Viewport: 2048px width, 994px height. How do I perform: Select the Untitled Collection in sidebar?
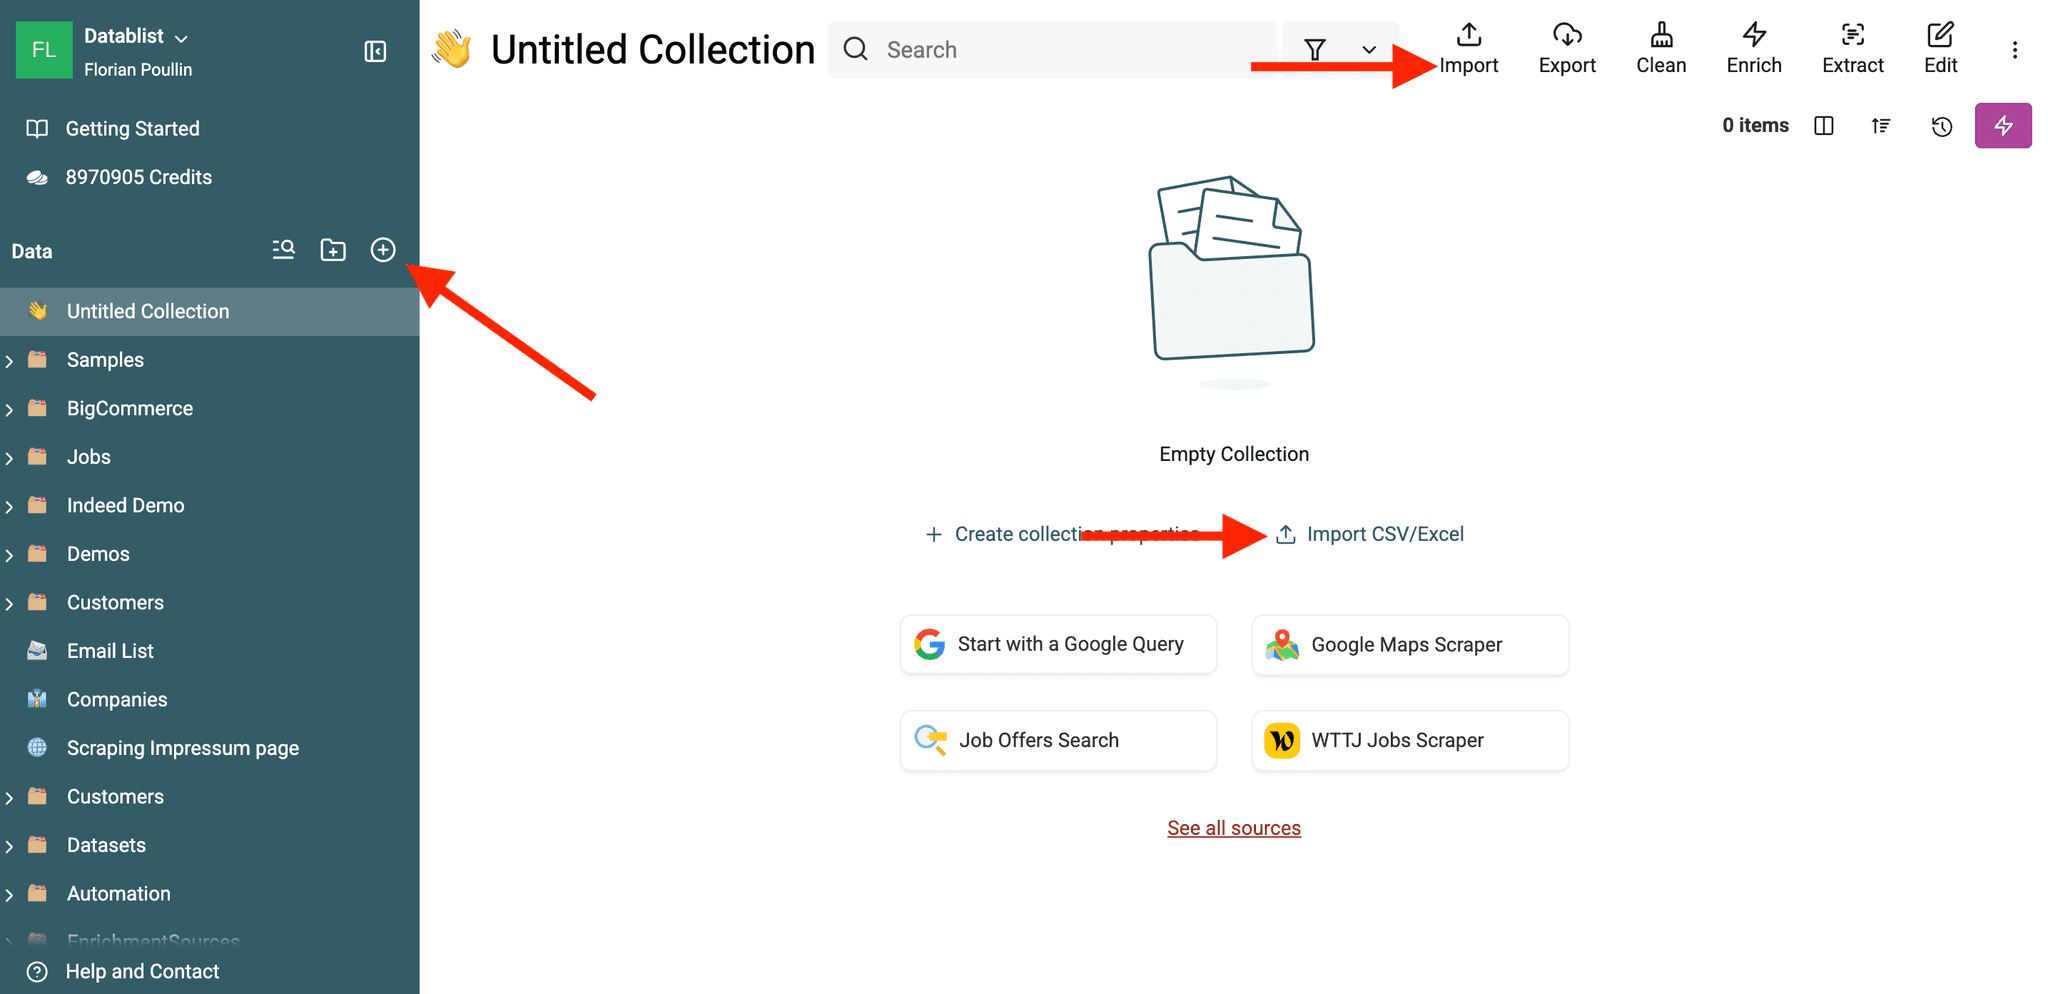coord(147,311)
